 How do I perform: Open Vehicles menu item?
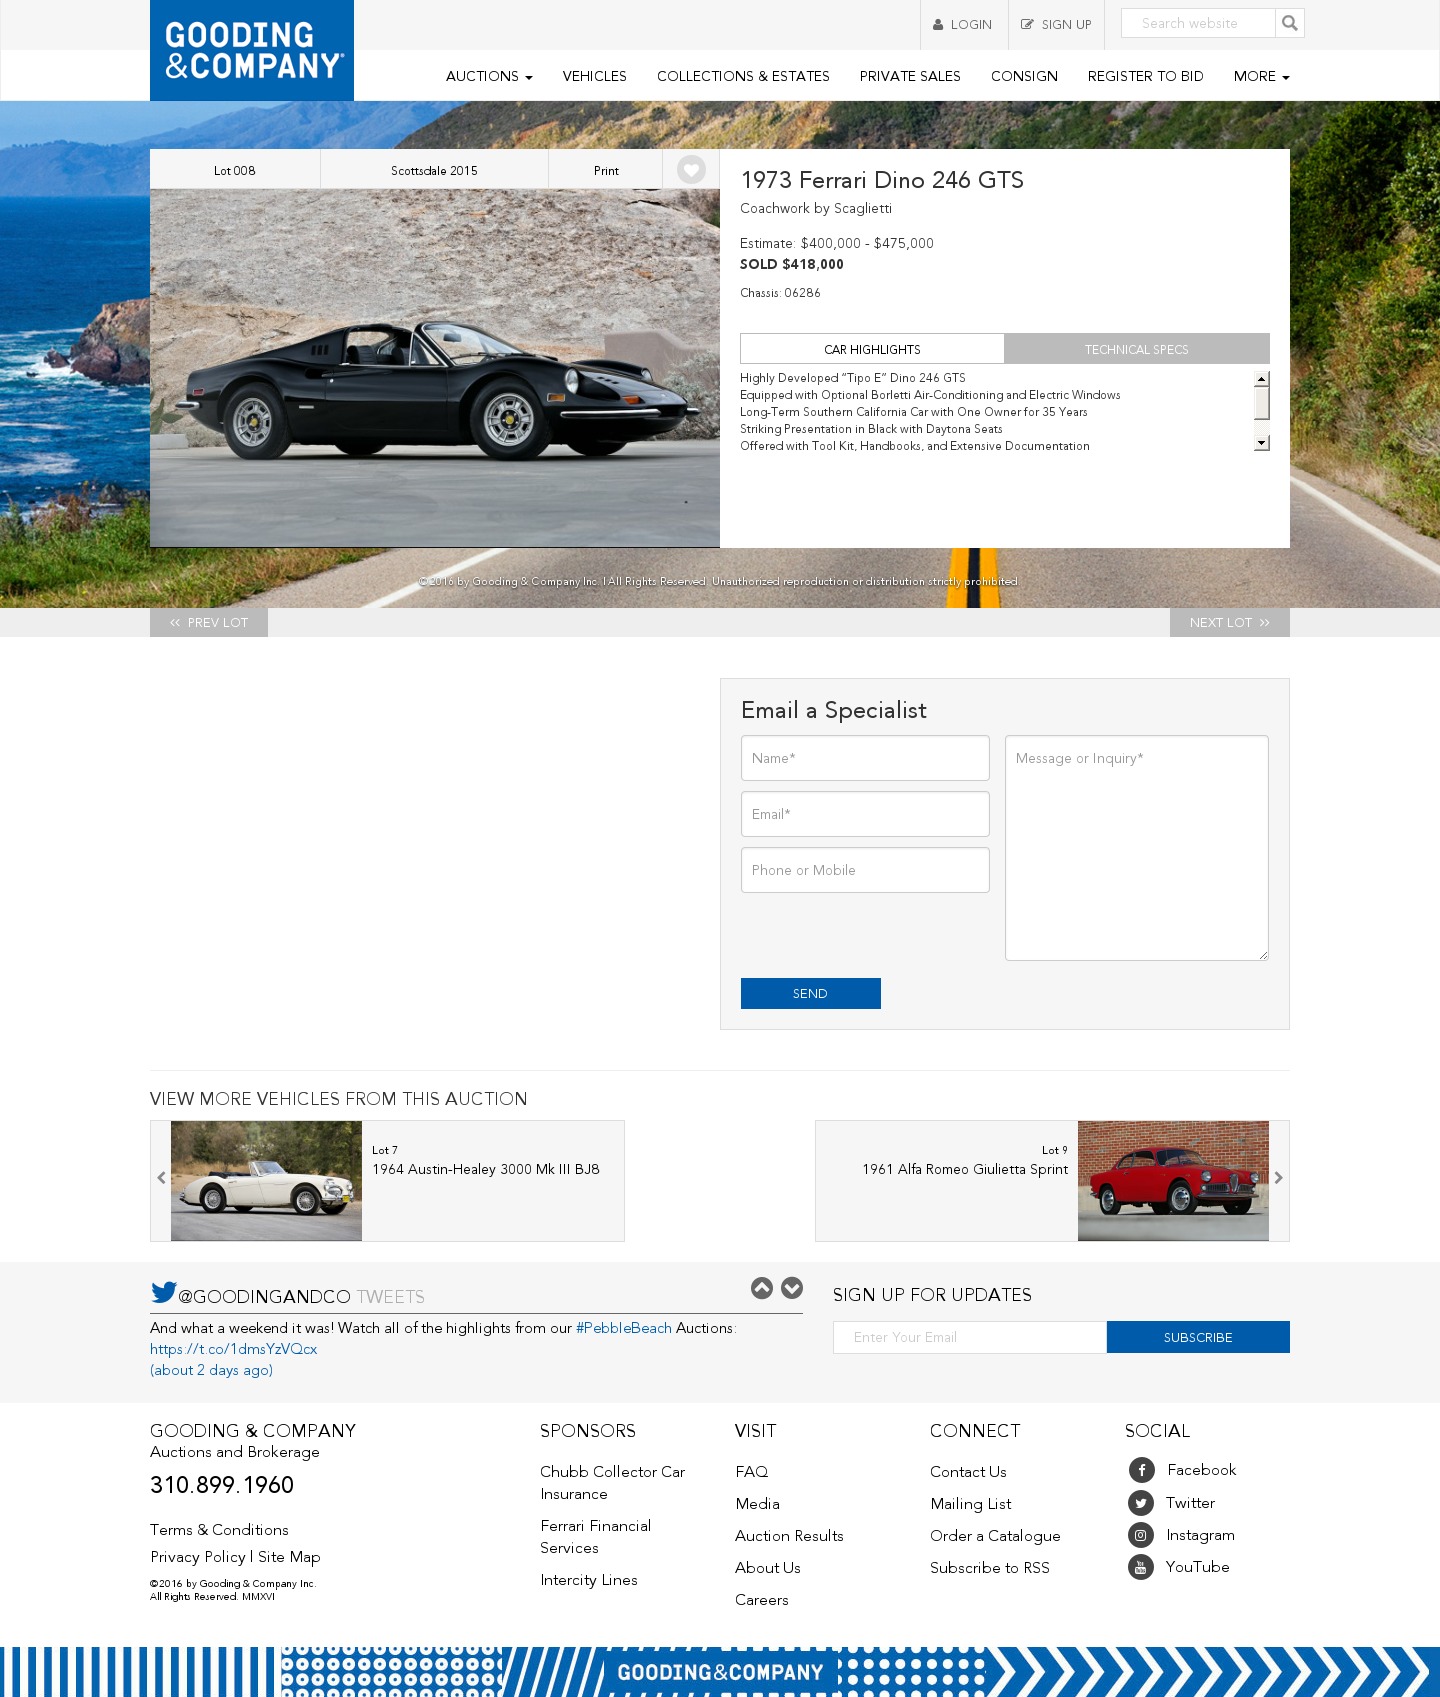tap(594, 76)
